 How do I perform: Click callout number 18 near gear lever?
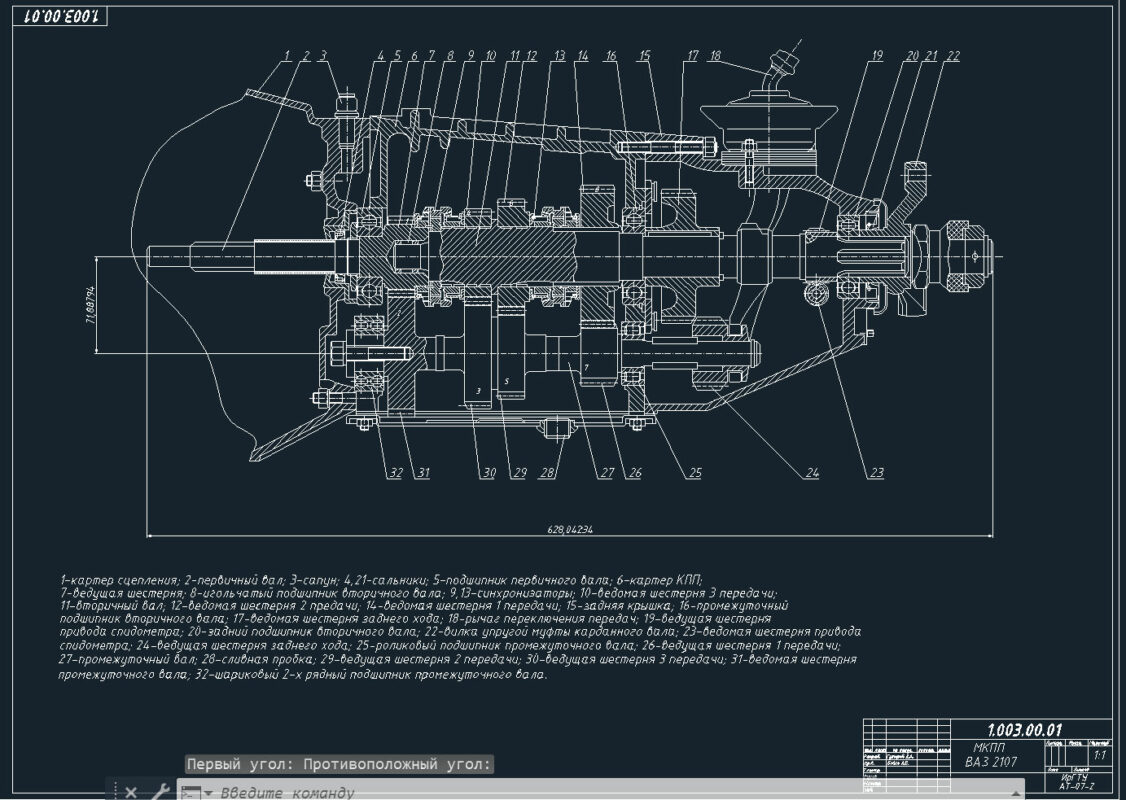click(714, 57)
